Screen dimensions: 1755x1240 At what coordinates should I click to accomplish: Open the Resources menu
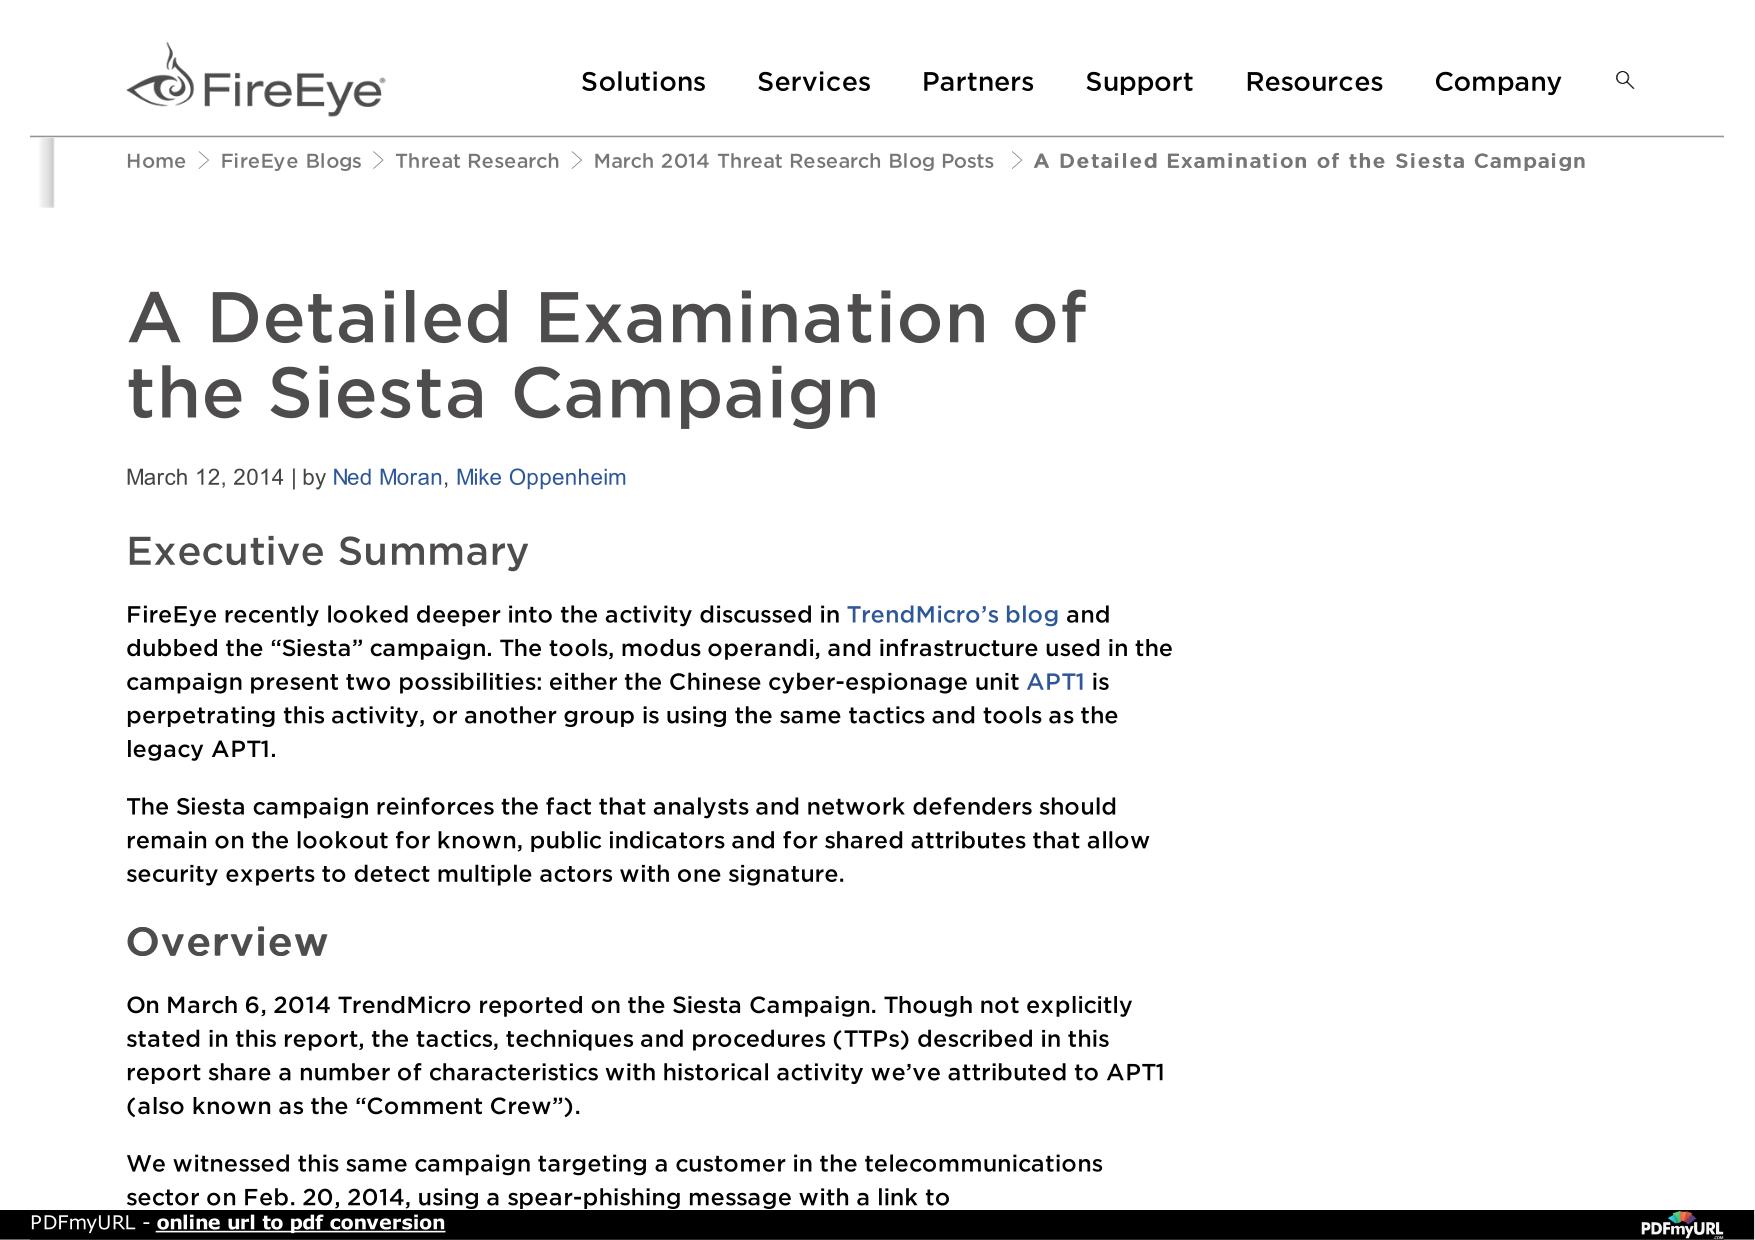point(1314,82)
